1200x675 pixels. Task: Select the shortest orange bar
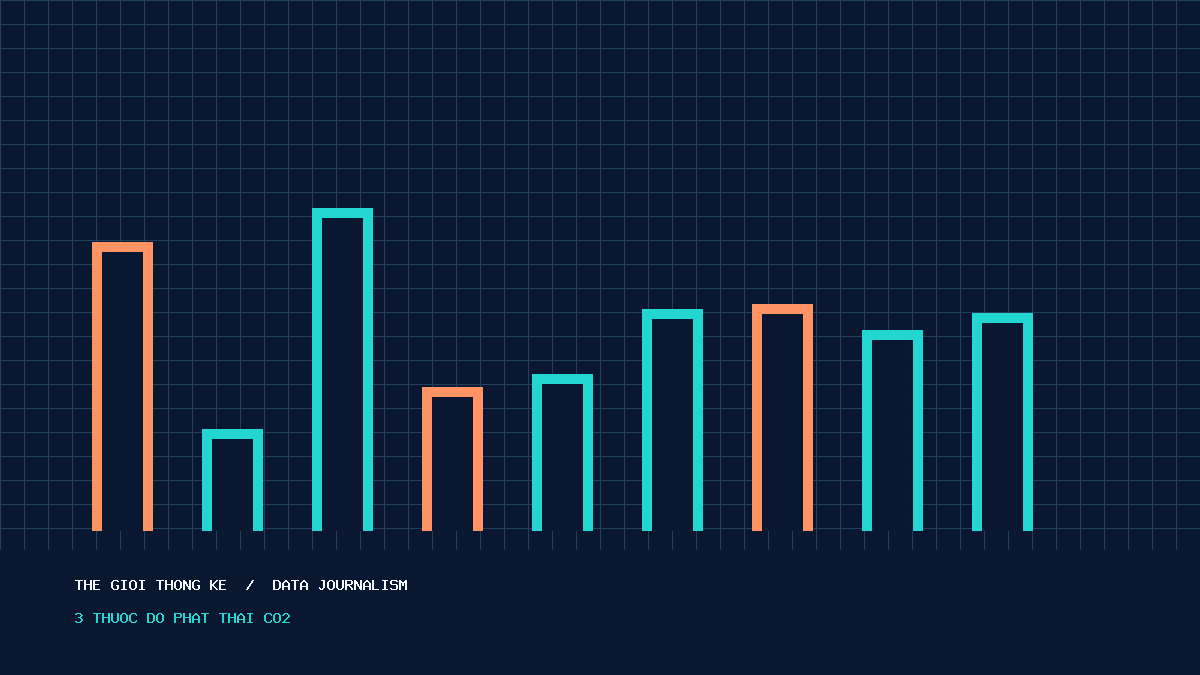[x=452, y=459]
